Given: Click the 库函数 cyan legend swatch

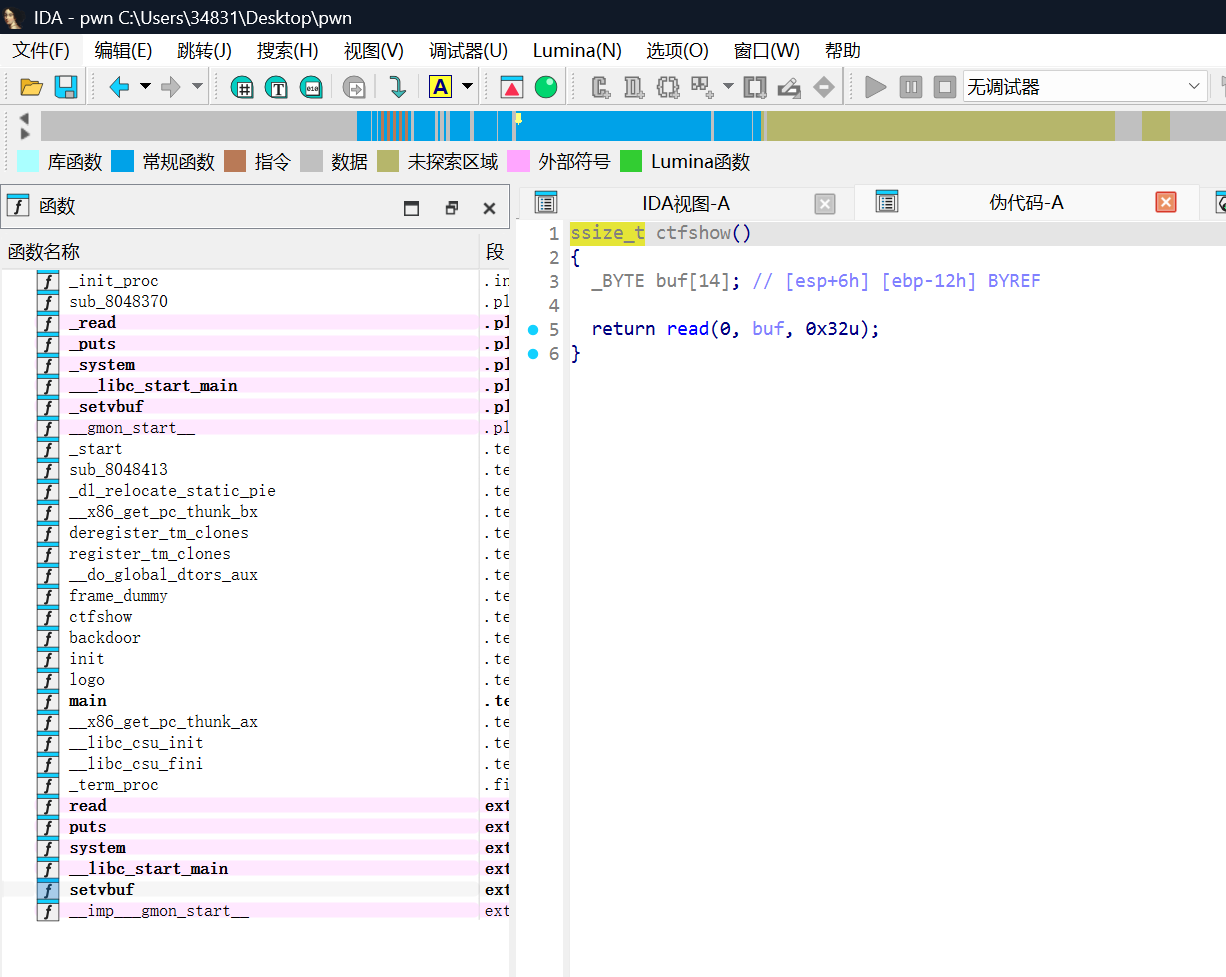Looking at the screenshot, I should pyautogui.click(x=29, y=161).
